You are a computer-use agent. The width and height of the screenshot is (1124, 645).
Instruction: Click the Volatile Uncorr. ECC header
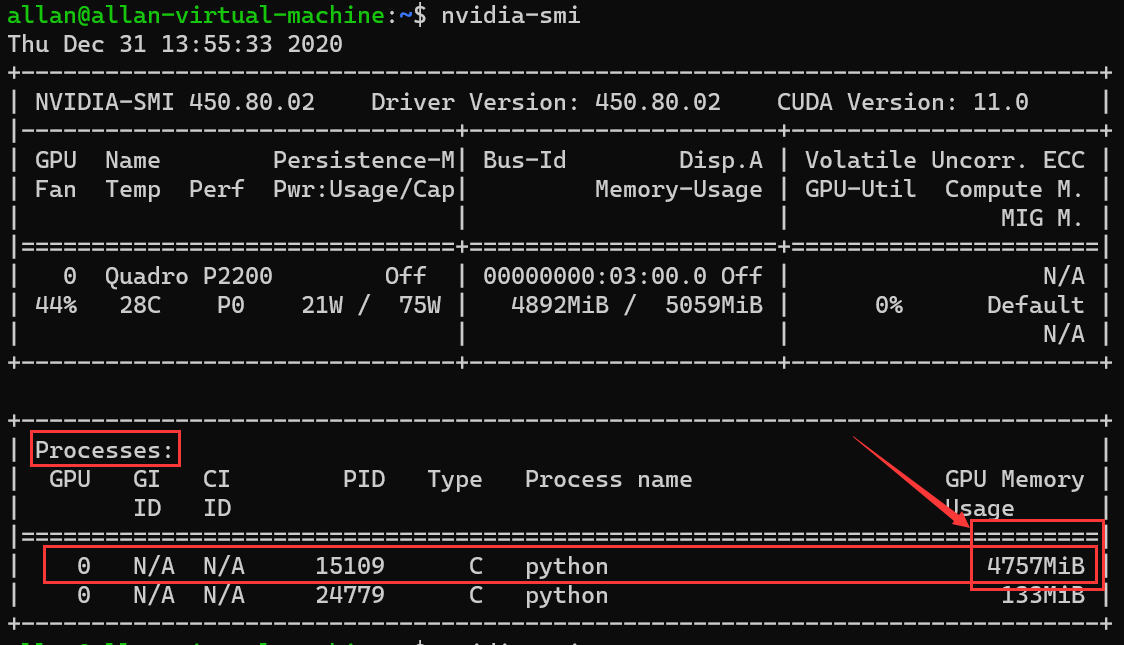945,161
